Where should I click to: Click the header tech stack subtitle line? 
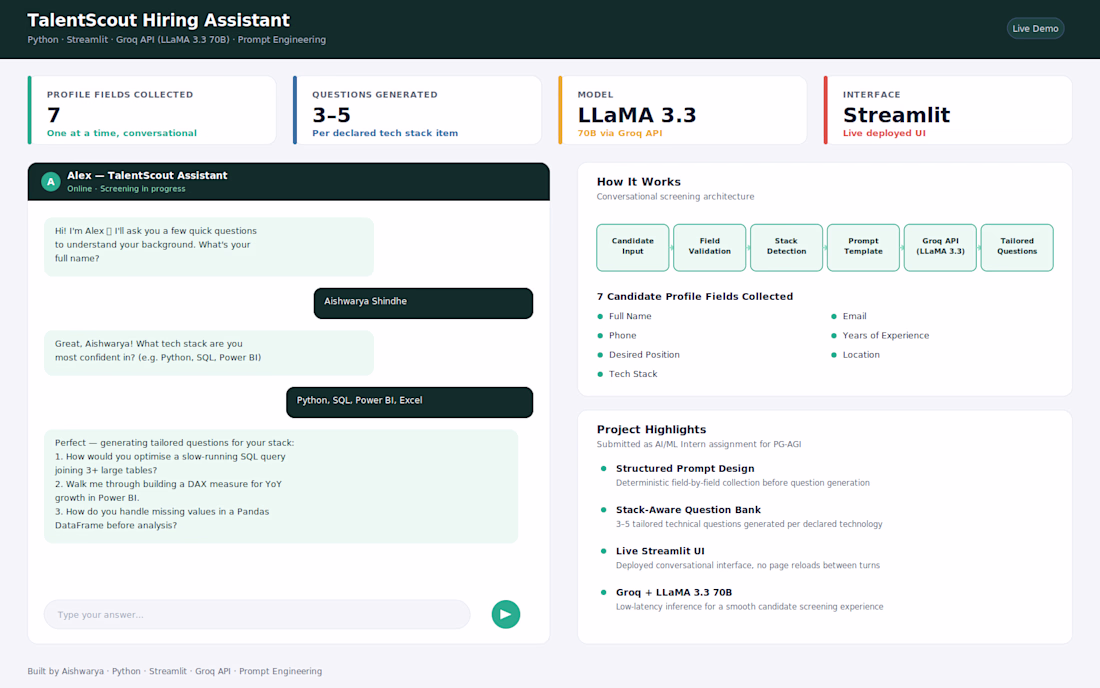click(x=177, y=40)
